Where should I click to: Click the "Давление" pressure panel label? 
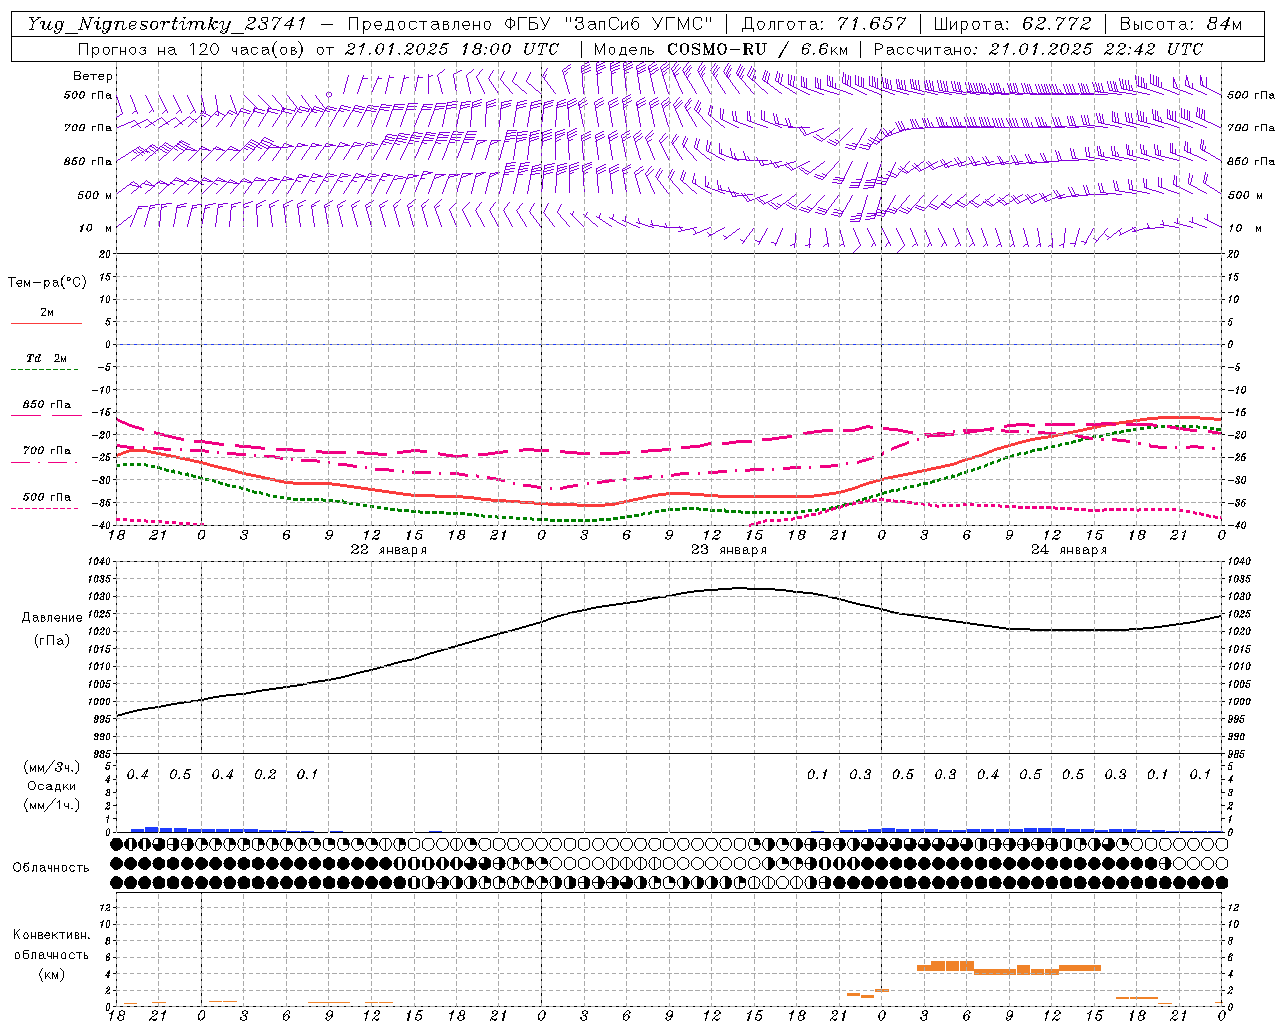click(51, 618)
